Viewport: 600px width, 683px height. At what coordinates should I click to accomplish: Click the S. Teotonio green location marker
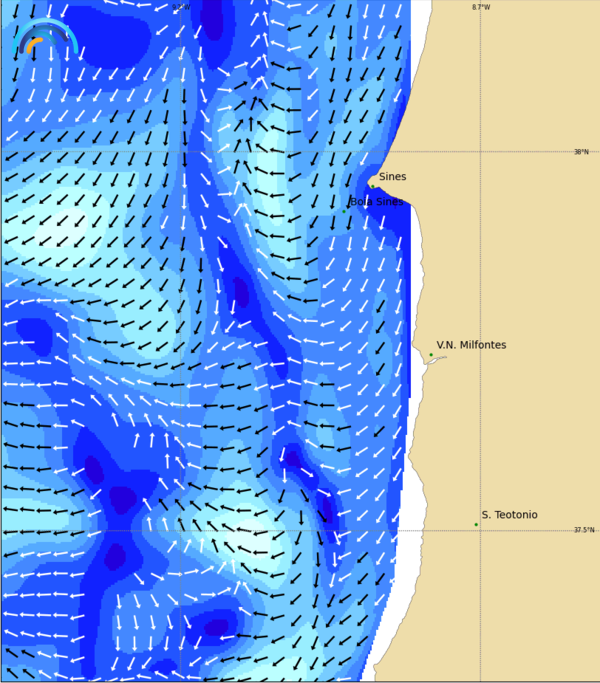tap(476, 524)
